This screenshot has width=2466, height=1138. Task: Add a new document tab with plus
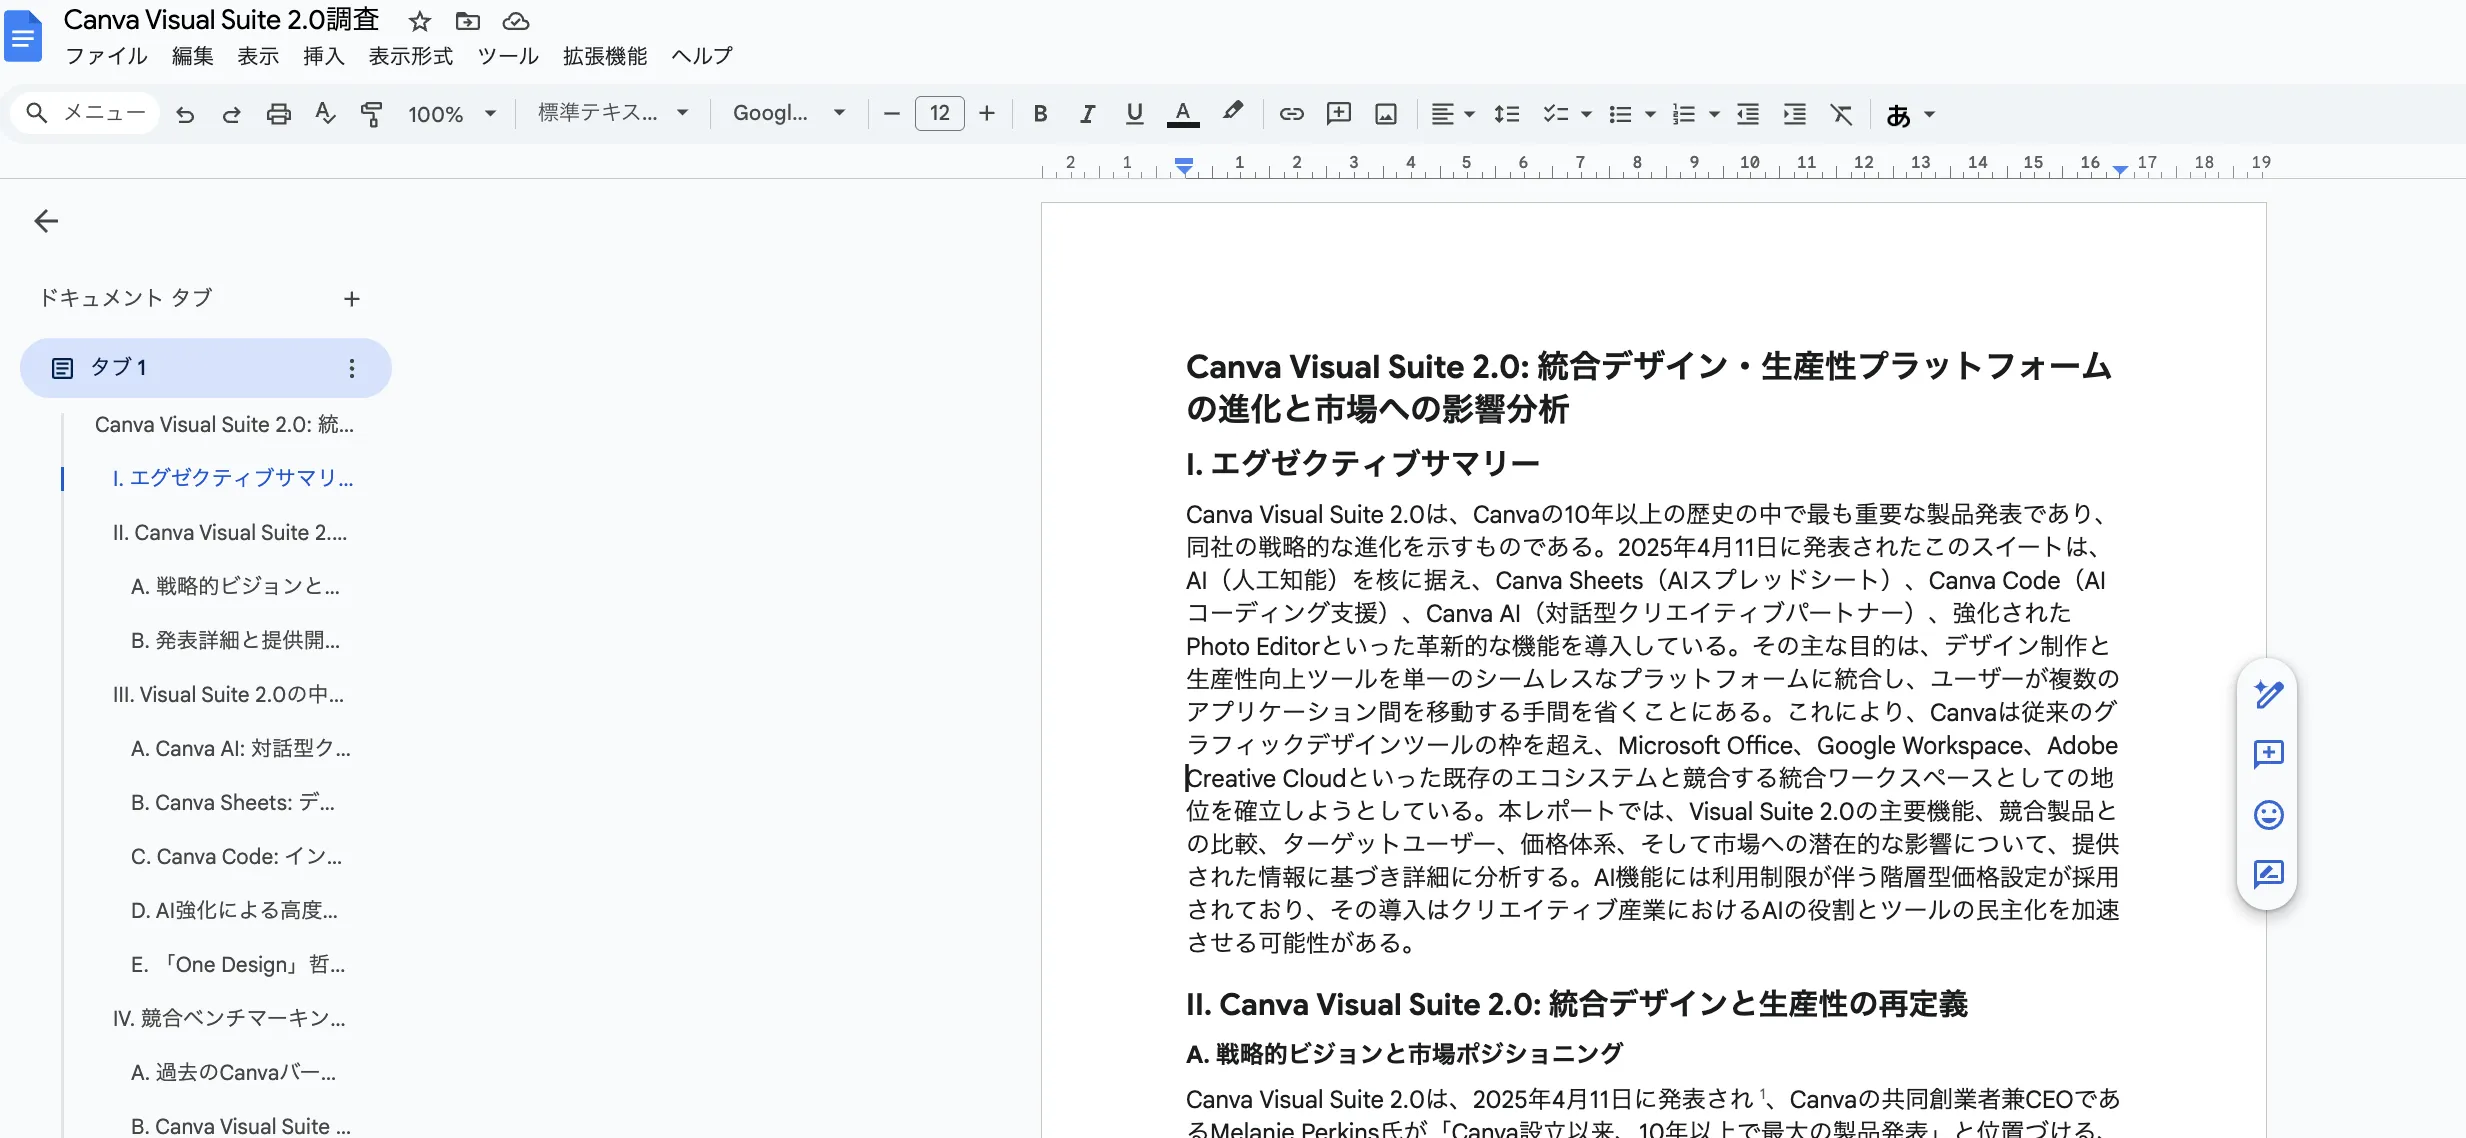pyautogui.click(x=352, y=299)
